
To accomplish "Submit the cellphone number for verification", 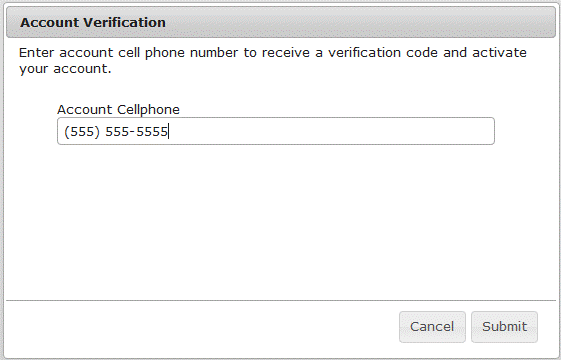I will [x=504, y=327].
